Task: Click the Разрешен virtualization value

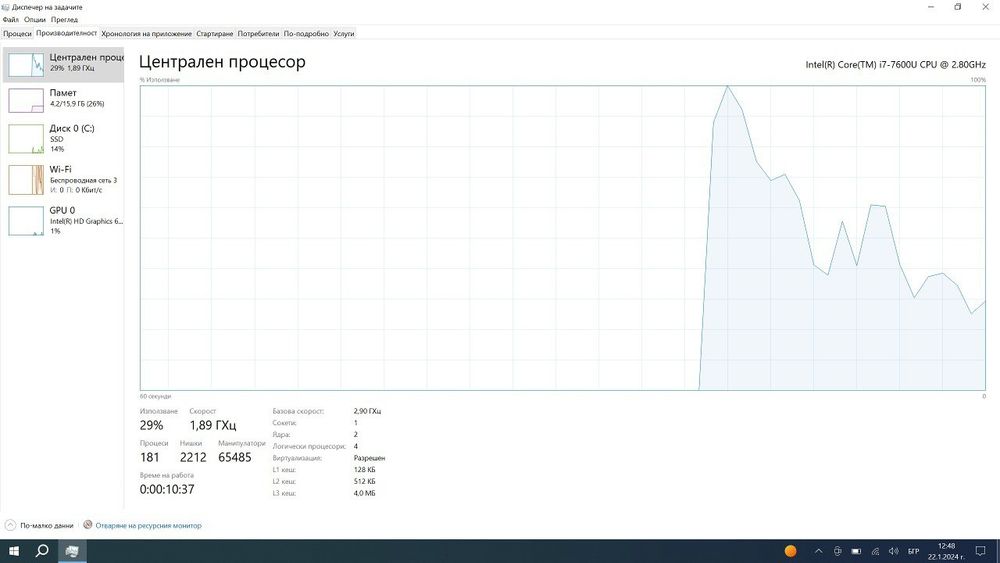Action: coord(369,458)
